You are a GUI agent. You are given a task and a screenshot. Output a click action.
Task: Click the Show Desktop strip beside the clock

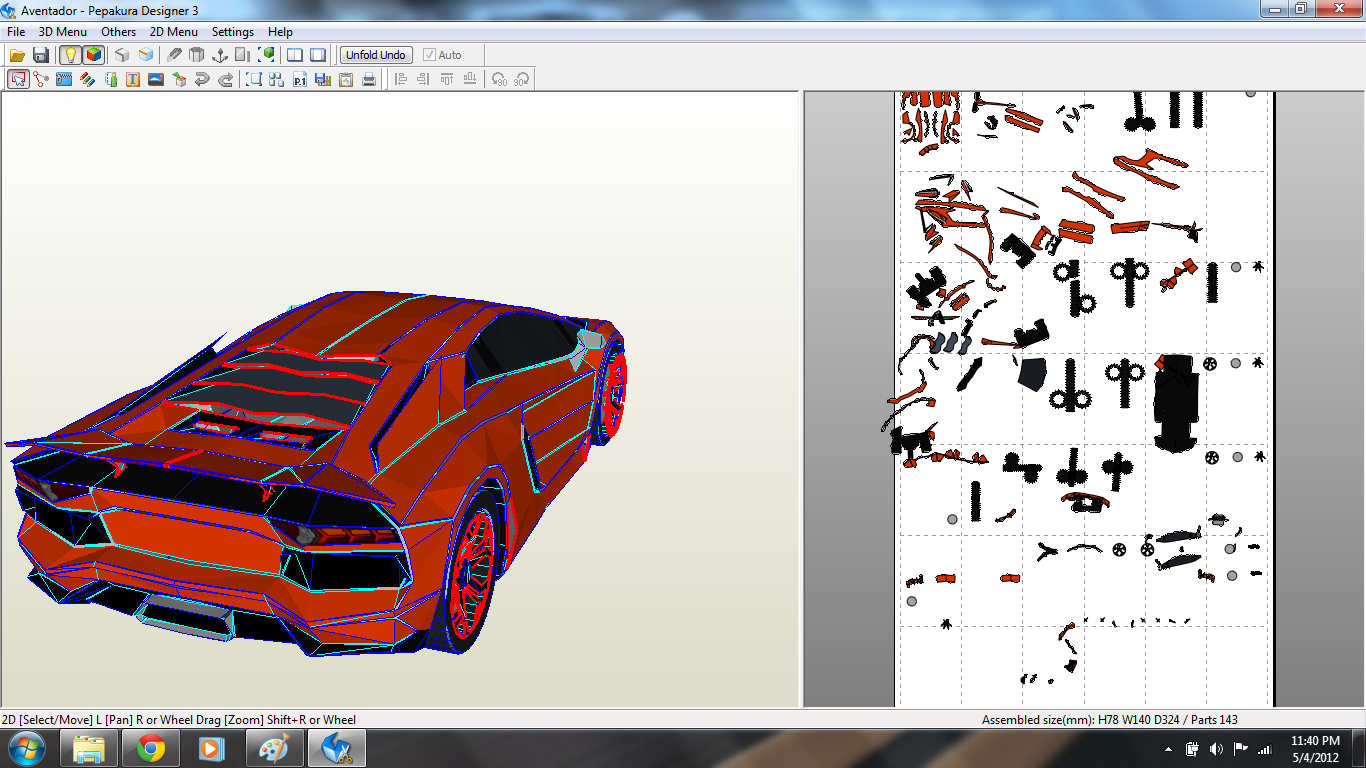point(1358,748)
